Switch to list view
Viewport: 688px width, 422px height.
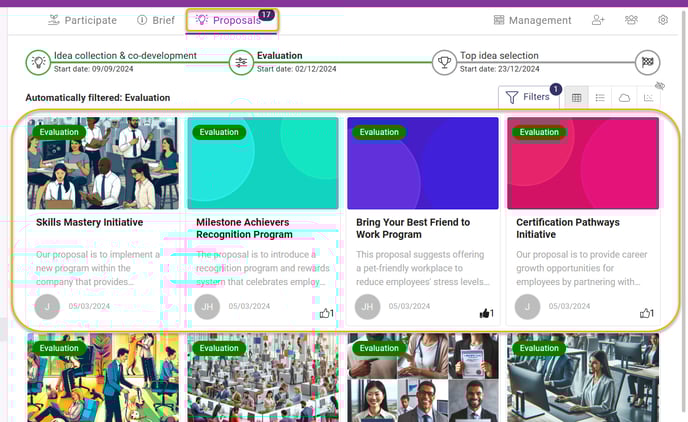[x=600, y=97]
